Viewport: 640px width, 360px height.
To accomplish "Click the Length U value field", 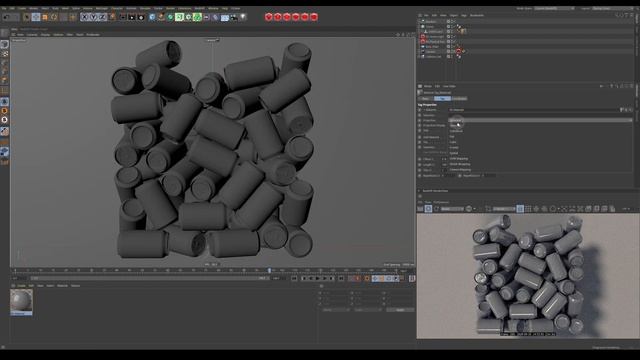I will tap(443, 164).
